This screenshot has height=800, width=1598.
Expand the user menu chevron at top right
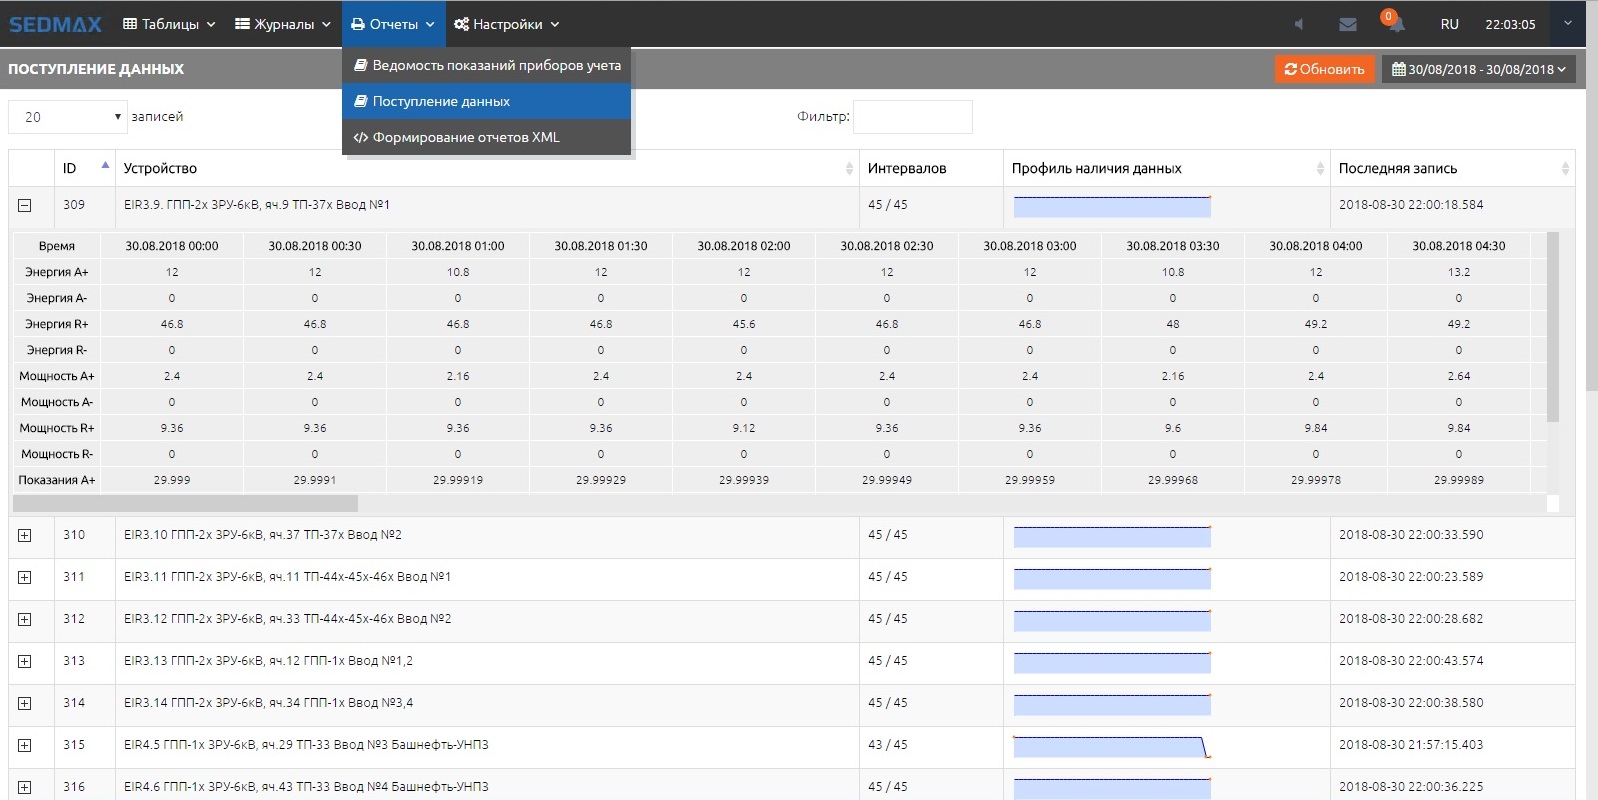[1567, 24]
